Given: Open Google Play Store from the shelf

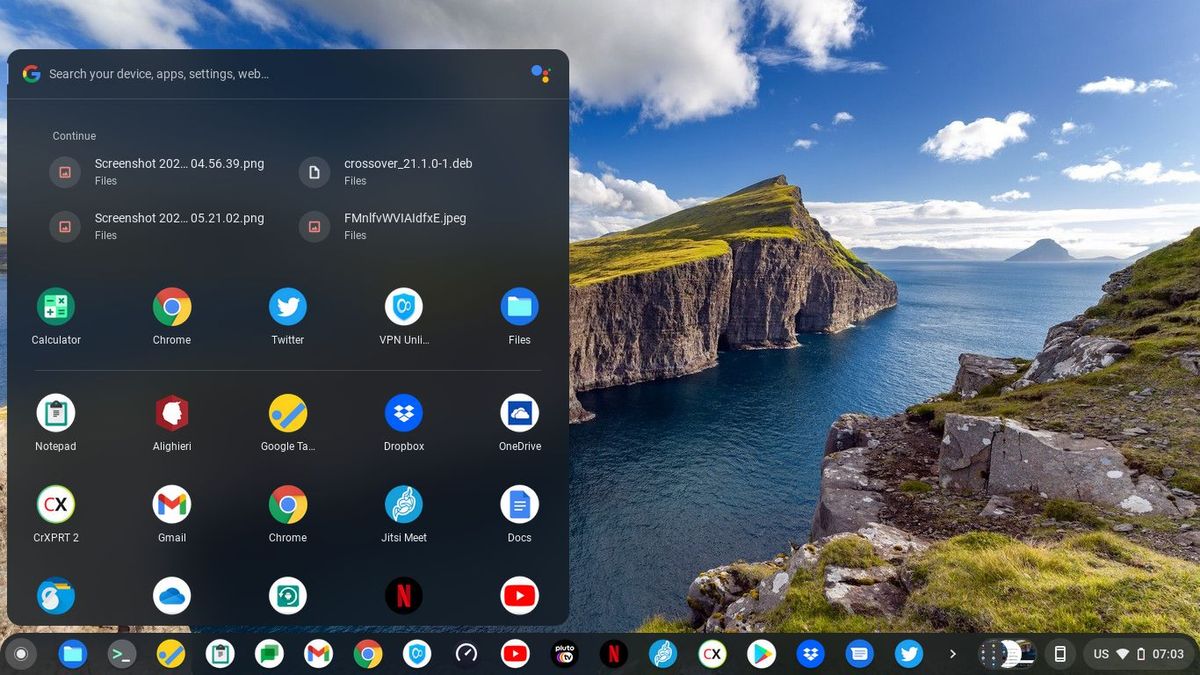Looking at the screenshot, I should (x=762, y=654).
